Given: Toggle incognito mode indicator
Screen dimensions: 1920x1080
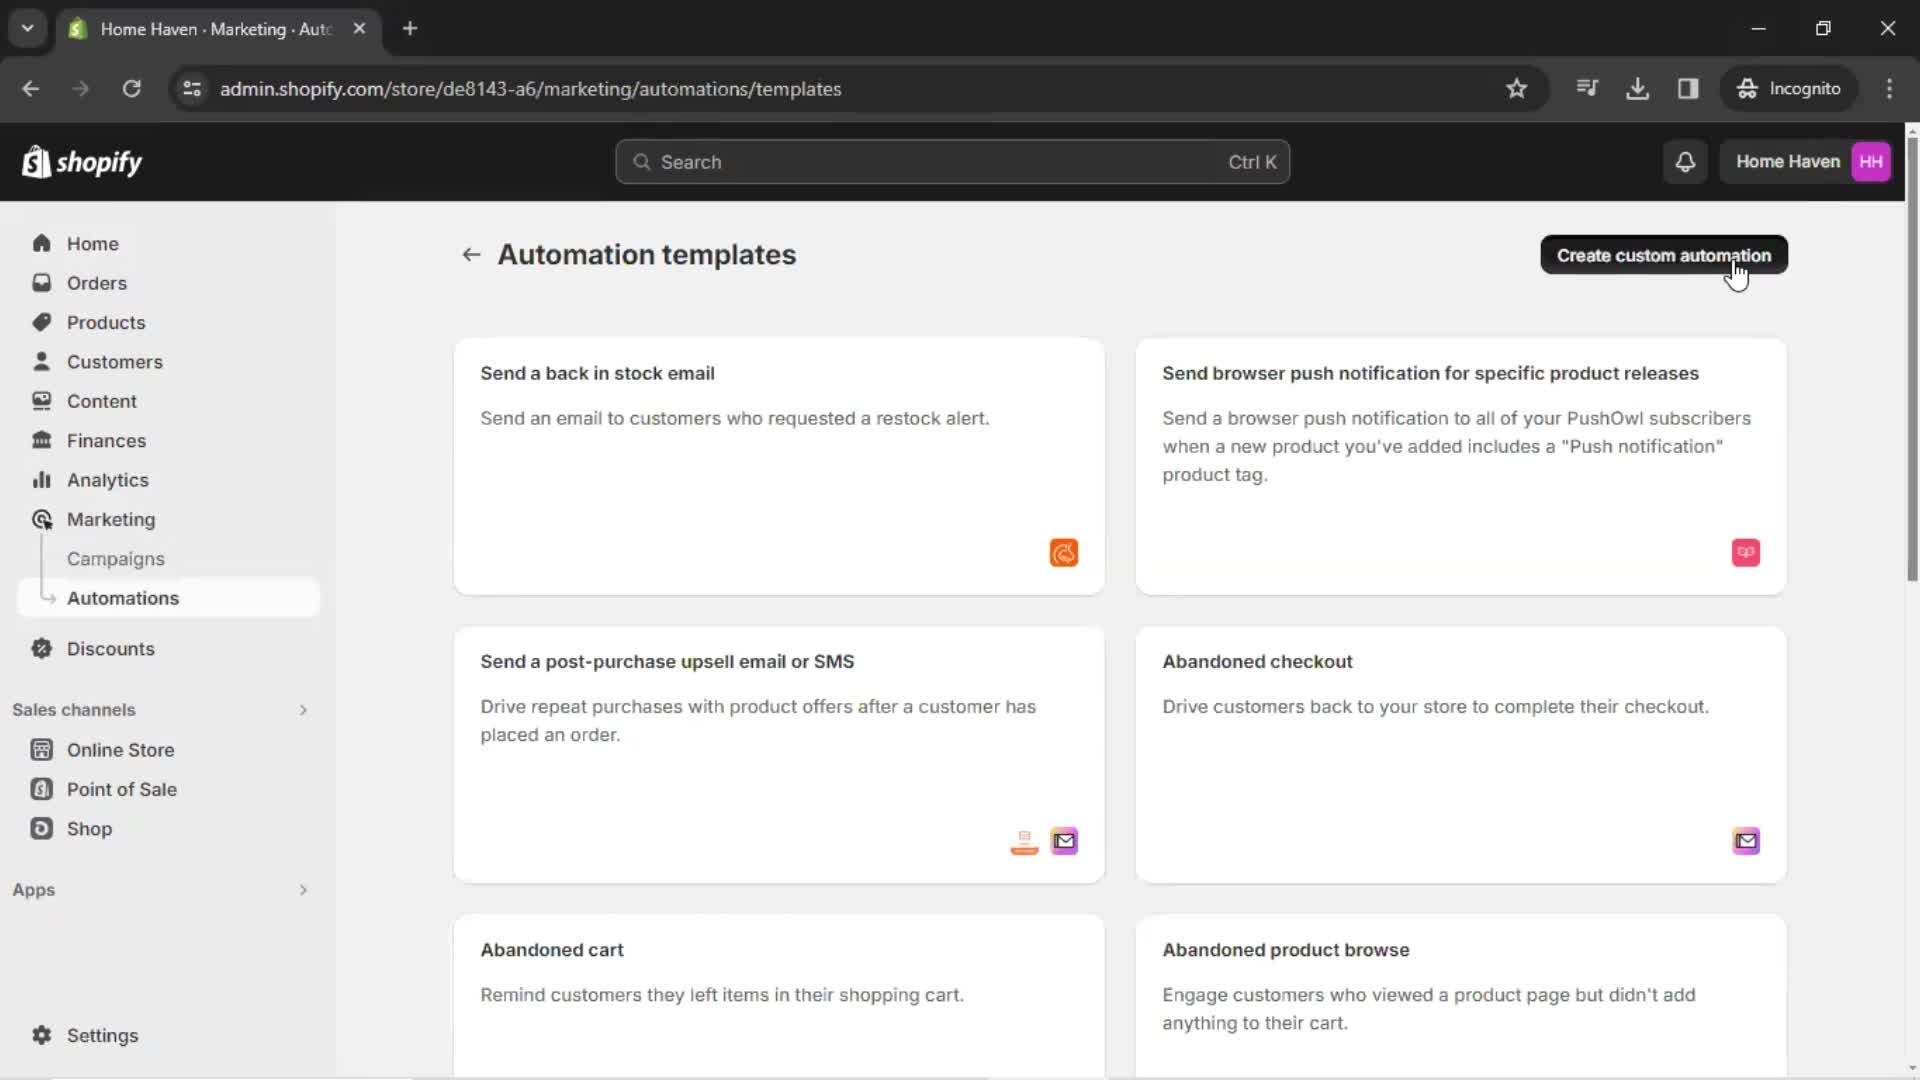Looking at the screenshot, I should pyautogui.click(x=1789, y=88).
